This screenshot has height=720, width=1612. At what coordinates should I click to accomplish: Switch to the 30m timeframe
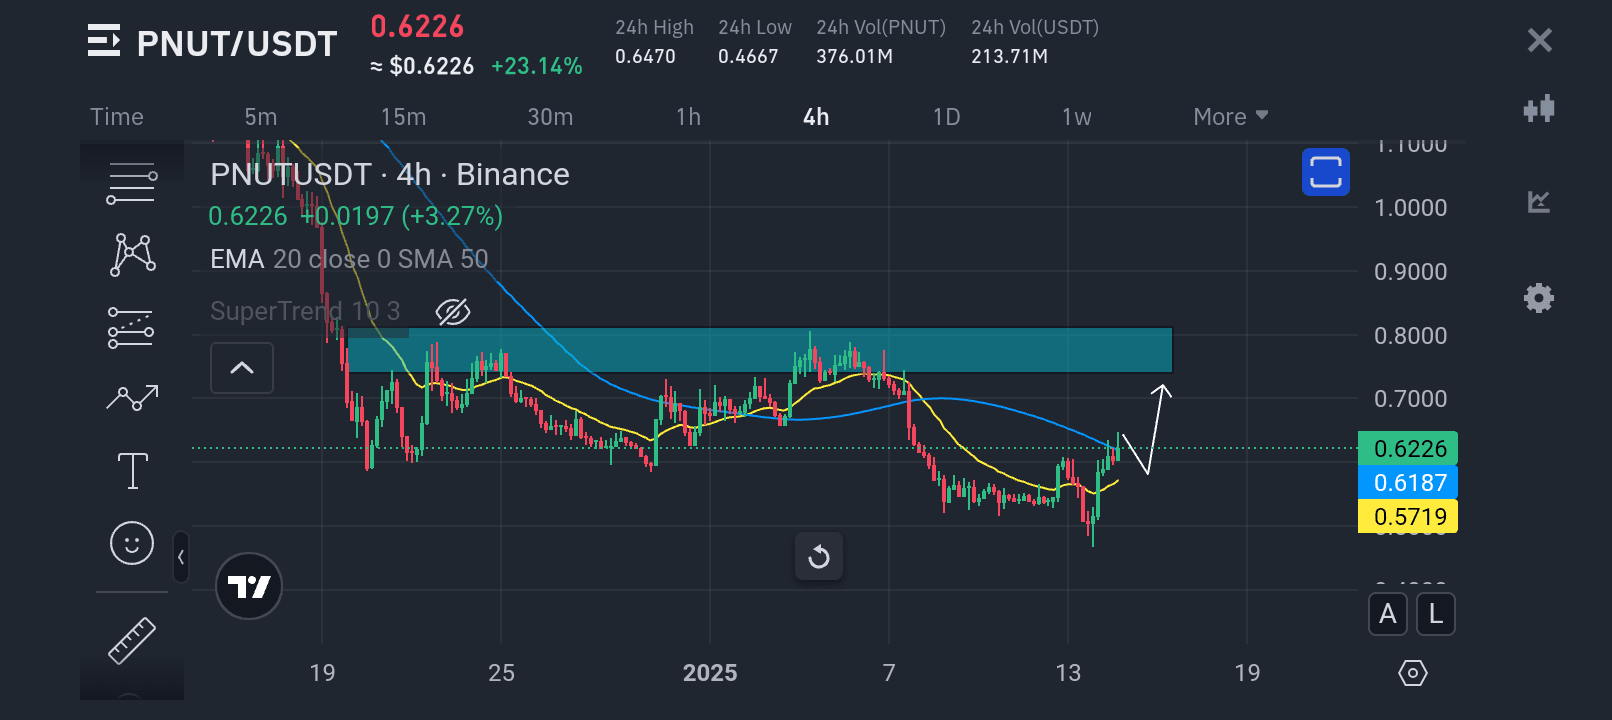coord(550,117)
